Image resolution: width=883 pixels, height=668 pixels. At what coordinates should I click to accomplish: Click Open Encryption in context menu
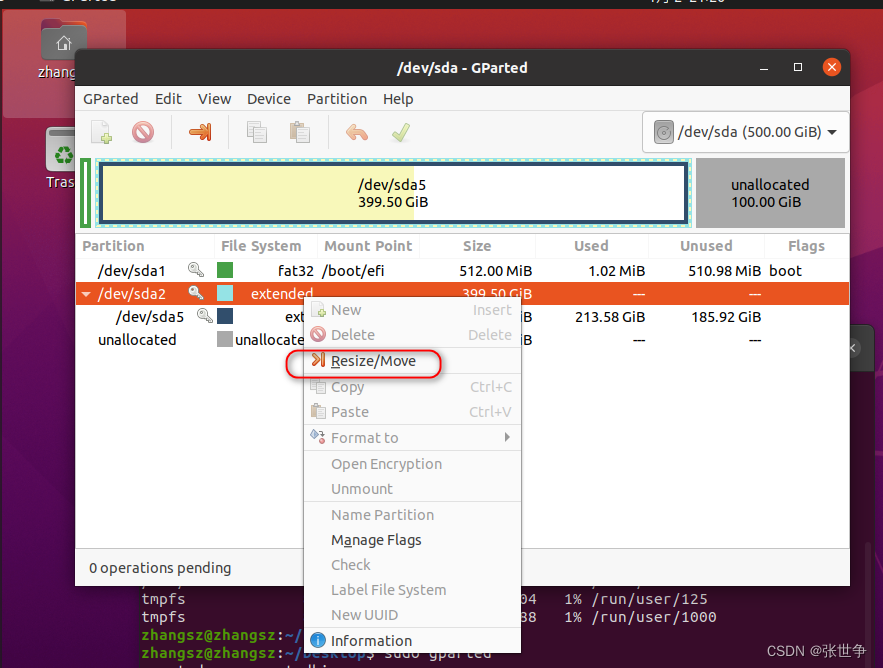412,464
